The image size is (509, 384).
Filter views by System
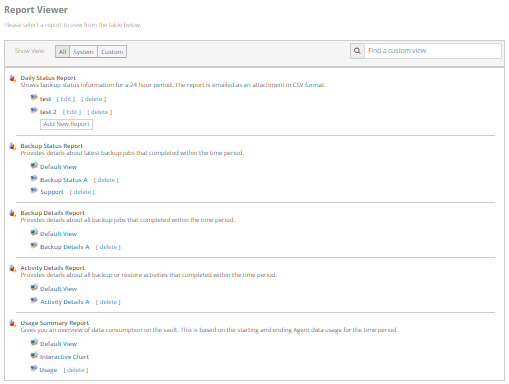[x=83, y=52]
